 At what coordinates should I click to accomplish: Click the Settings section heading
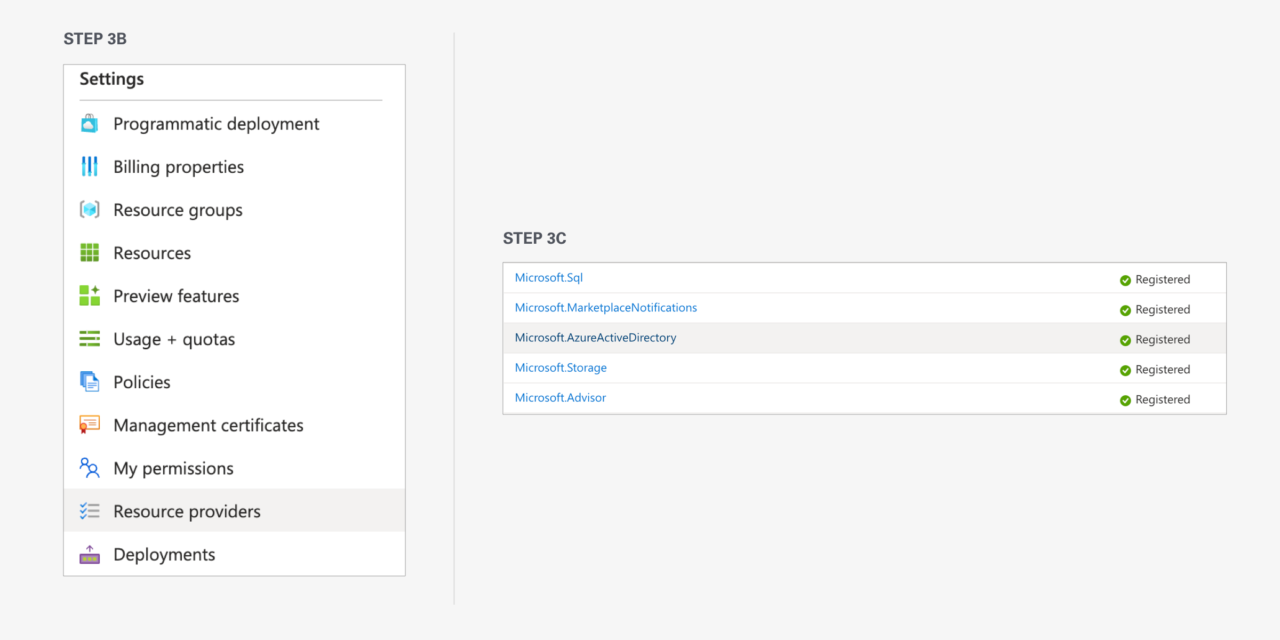[x=112, y=79]
